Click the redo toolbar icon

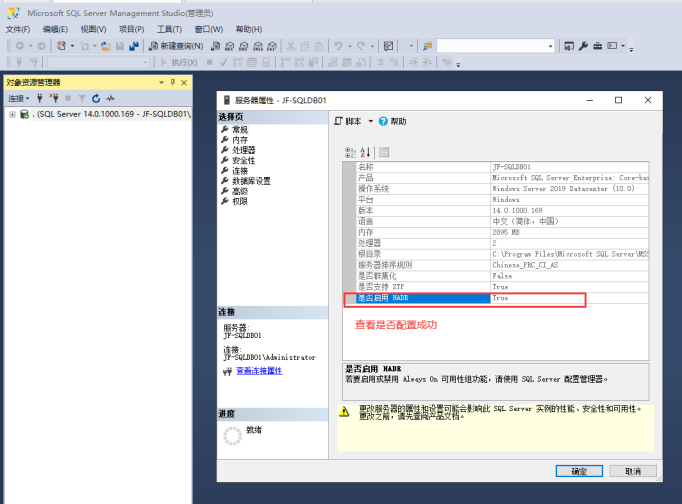click(x=361, y=46)
